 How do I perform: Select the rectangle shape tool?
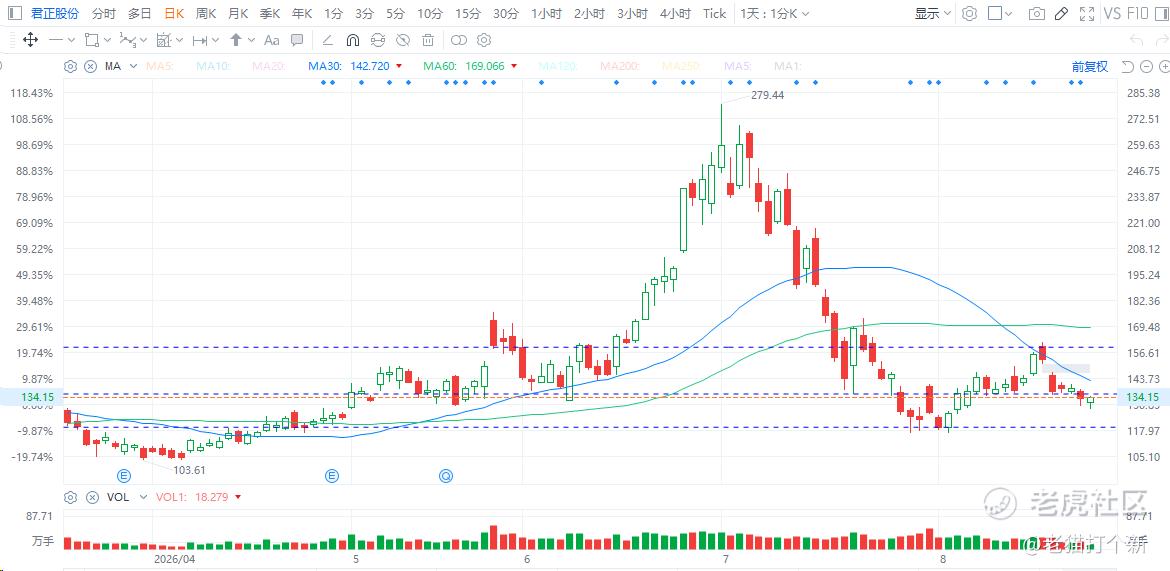pos(92,40)
